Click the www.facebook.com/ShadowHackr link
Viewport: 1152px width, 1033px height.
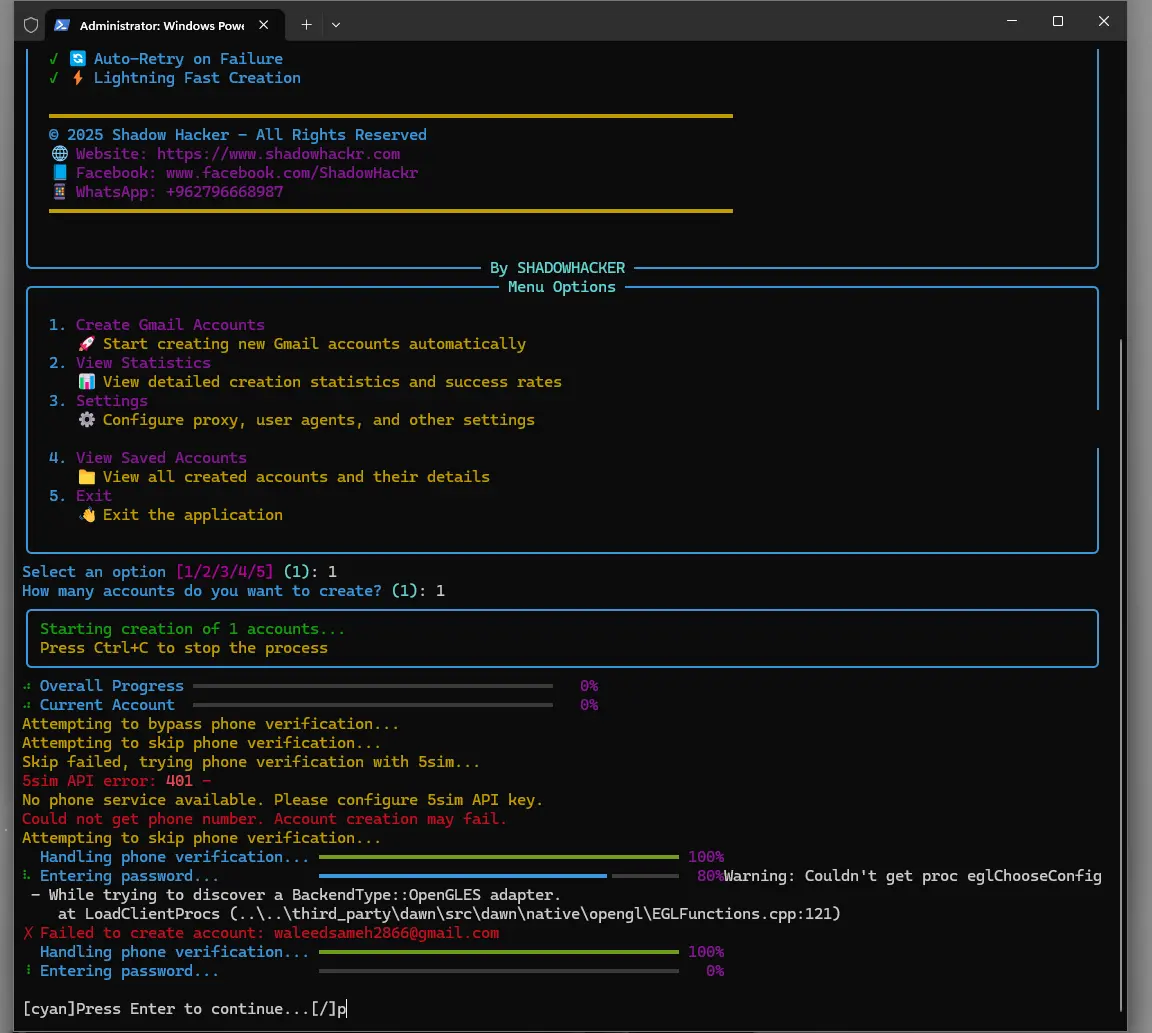tap(292, 173)
